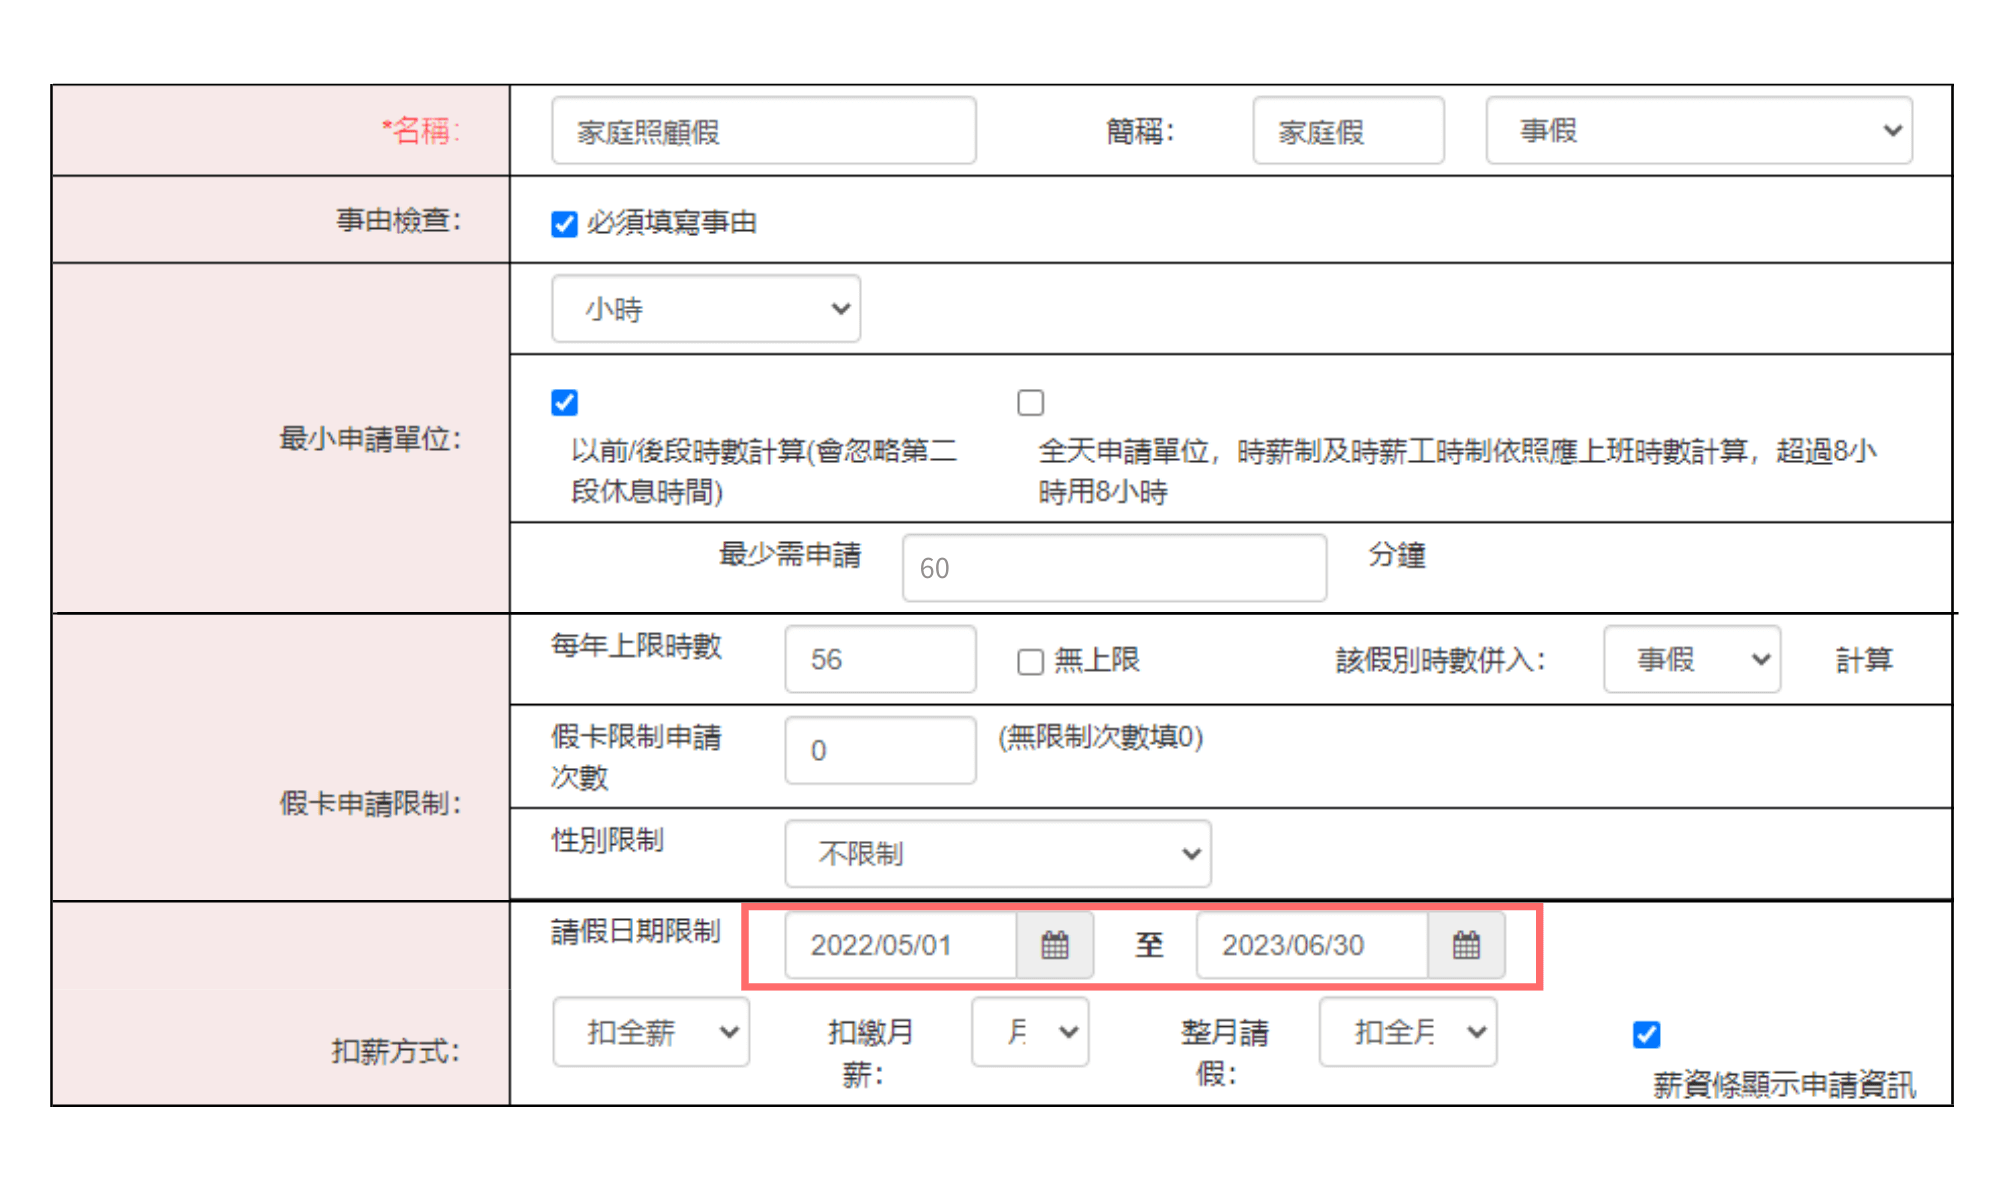
Task: Open the leave category dropdown showing 事假
Action: point(1697,130)
